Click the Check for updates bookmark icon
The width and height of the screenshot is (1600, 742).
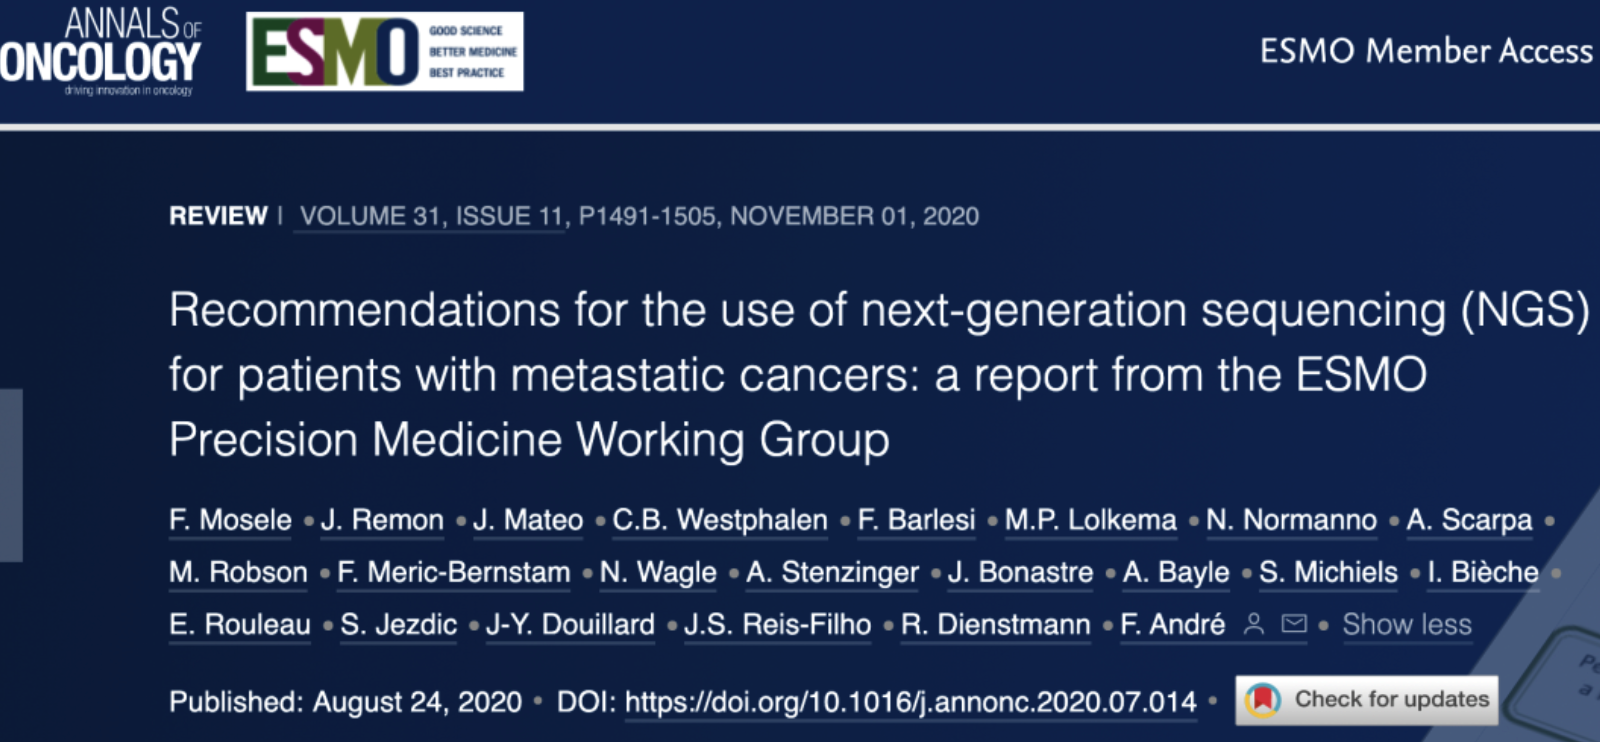tap(1262, 700)
